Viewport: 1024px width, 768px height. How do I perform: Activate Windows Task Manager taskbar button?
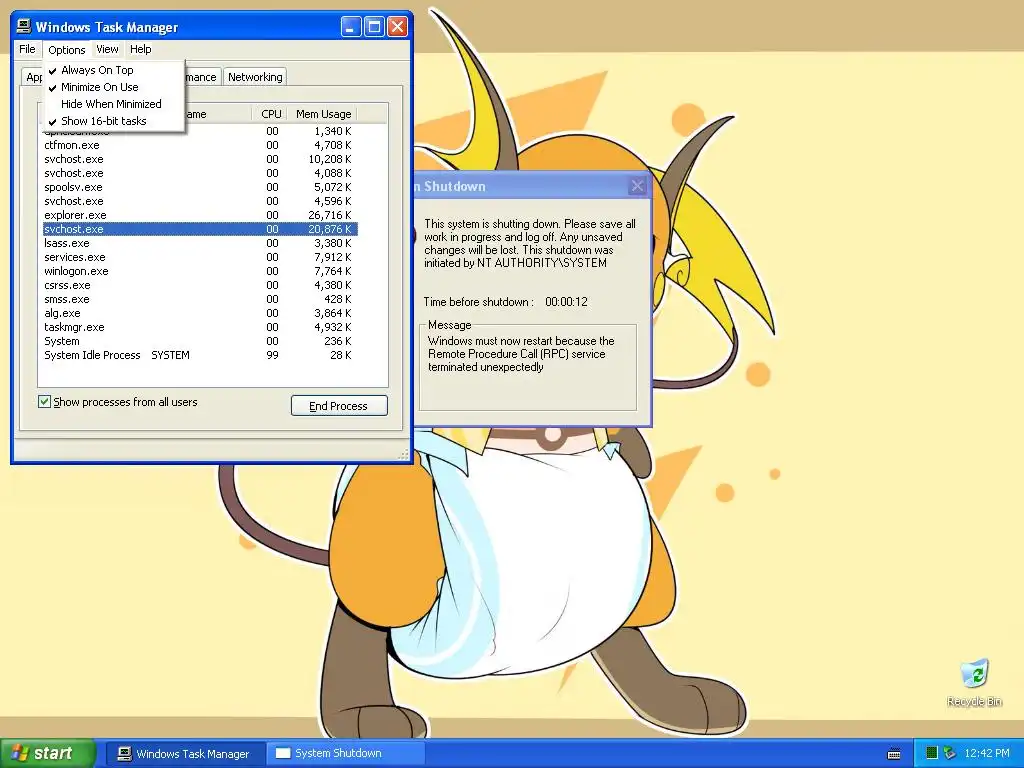[x=185, y=754]
